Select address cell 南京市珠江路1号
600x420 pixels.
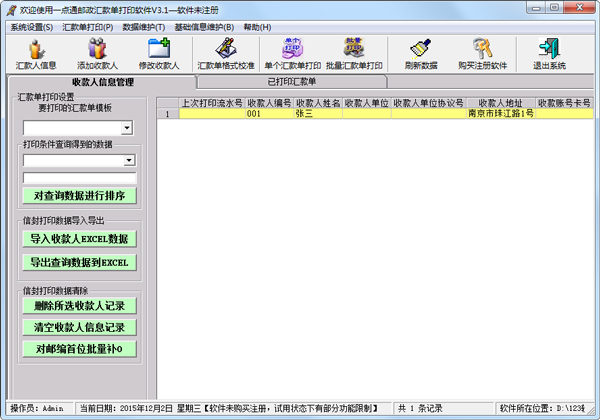pos(501,114)
